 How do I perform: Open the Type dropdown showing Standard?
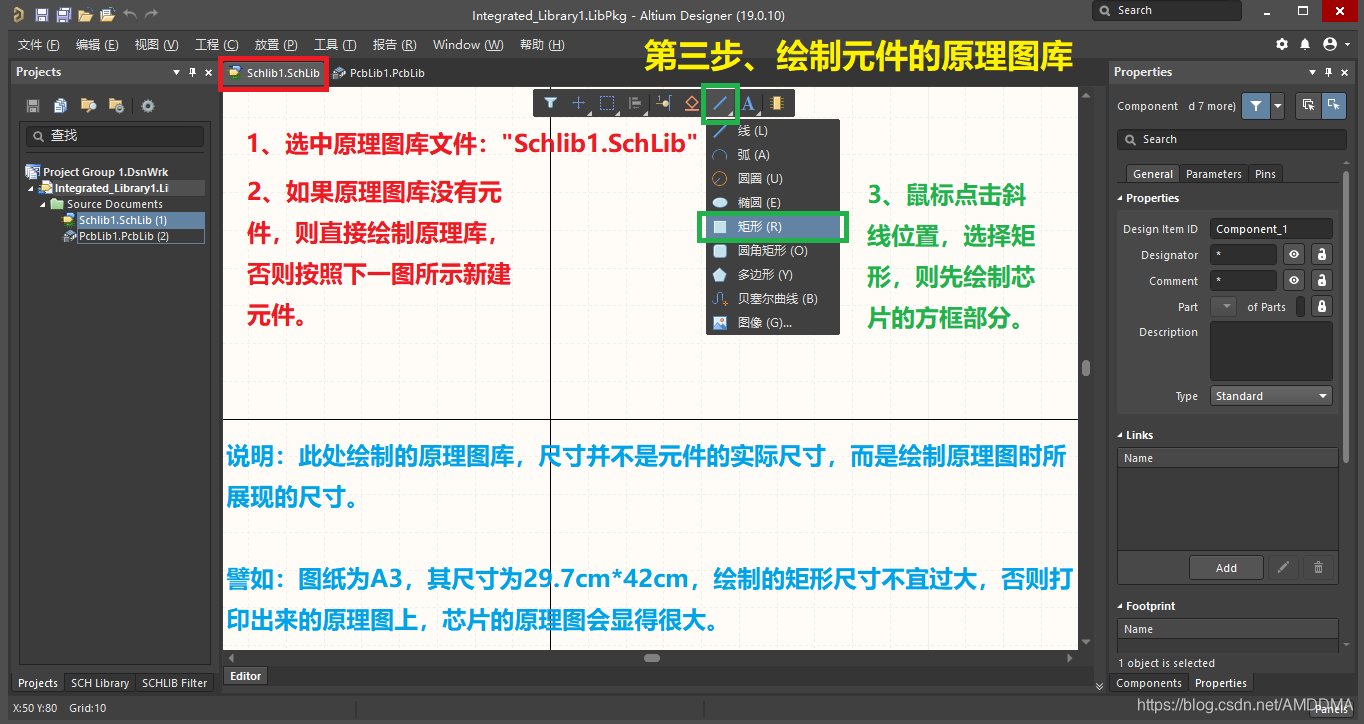[1271, 396]
